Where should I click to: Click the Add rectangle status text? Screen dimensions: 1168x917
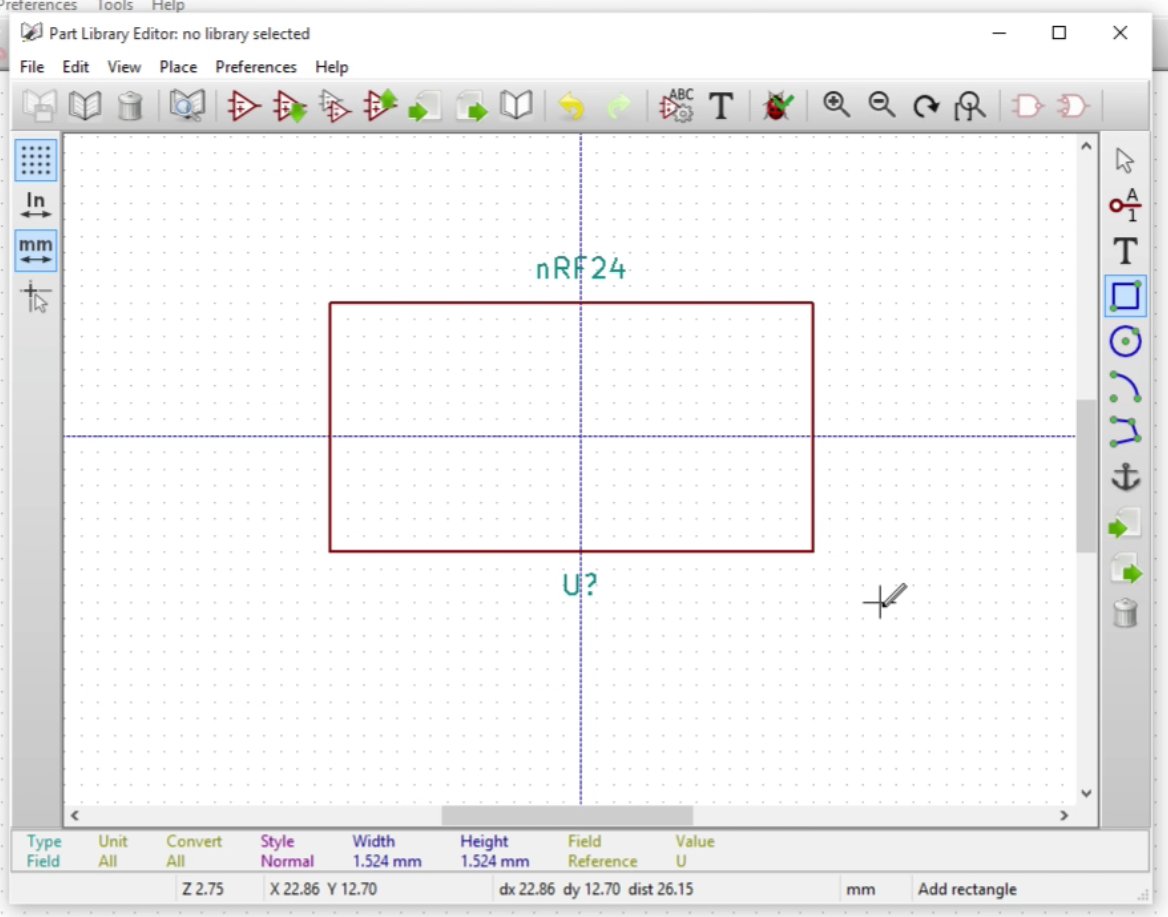click(967, 889)
